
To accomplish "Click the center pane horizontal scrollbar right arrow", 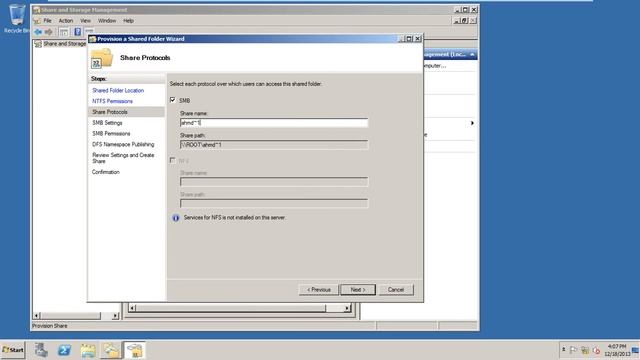I will 347,308.
